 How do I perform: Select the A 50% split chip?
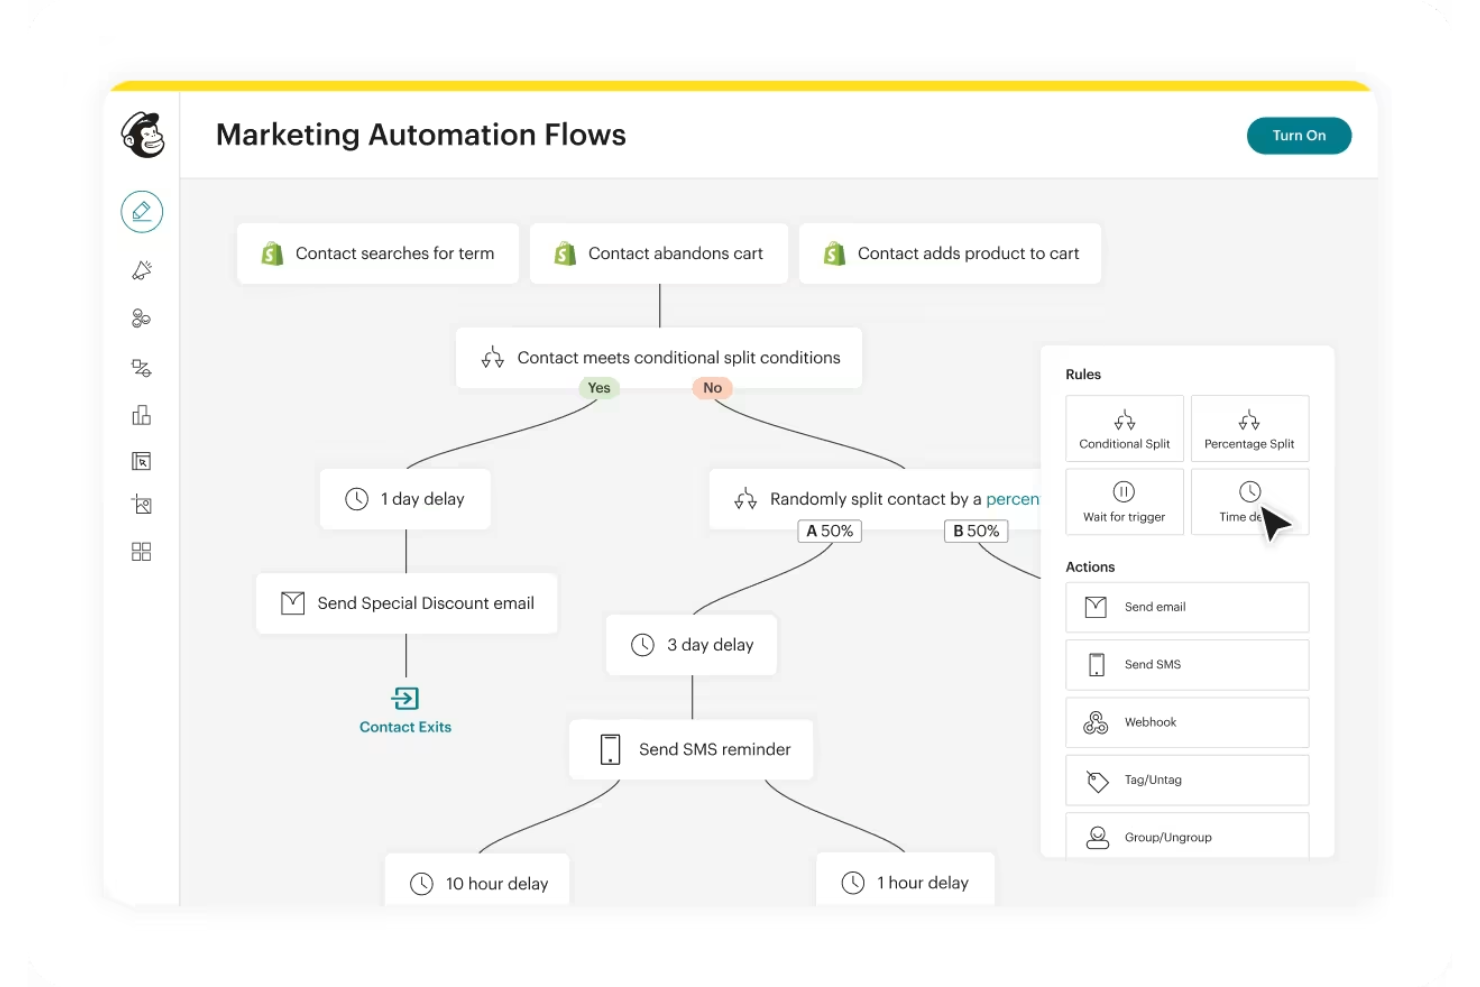[x=829, y=531]
